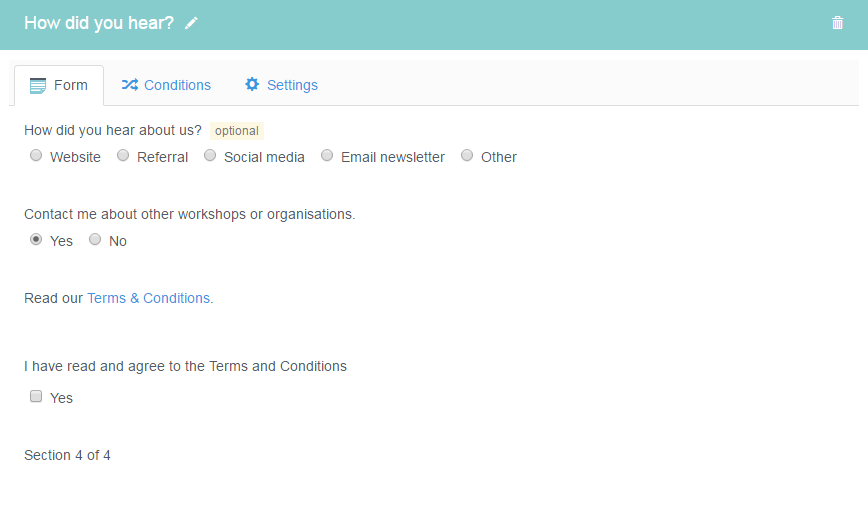The image size is (868, 505).
Task: Select Yes for contact about workshops
Action: click(x=36, y=240)
